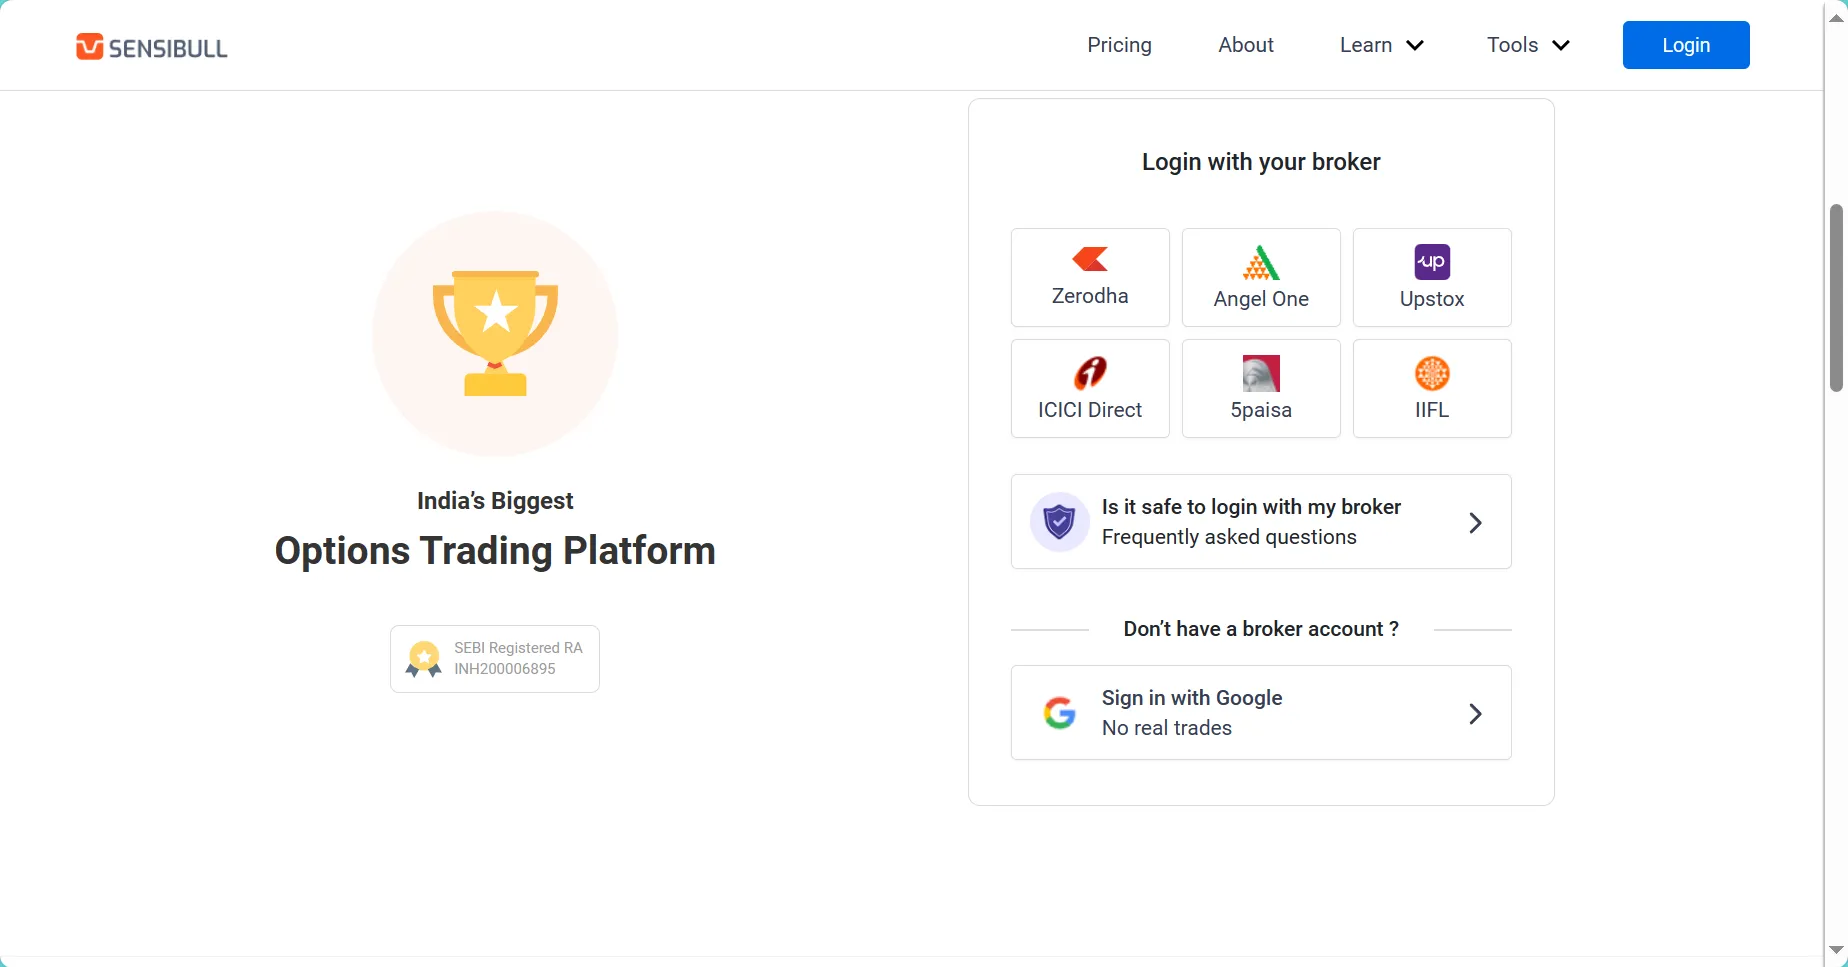This screenshot has width=1848, height=967.
Task: Click the gold trophy illustration
Action: tap(495, 333)
